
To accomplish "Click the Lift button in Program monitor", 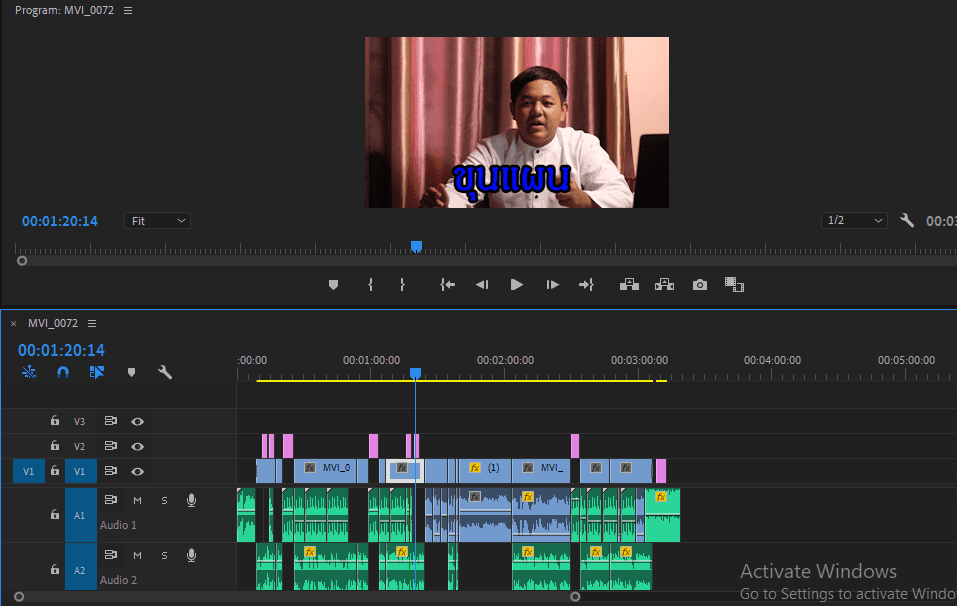I will tap(629, 285).
